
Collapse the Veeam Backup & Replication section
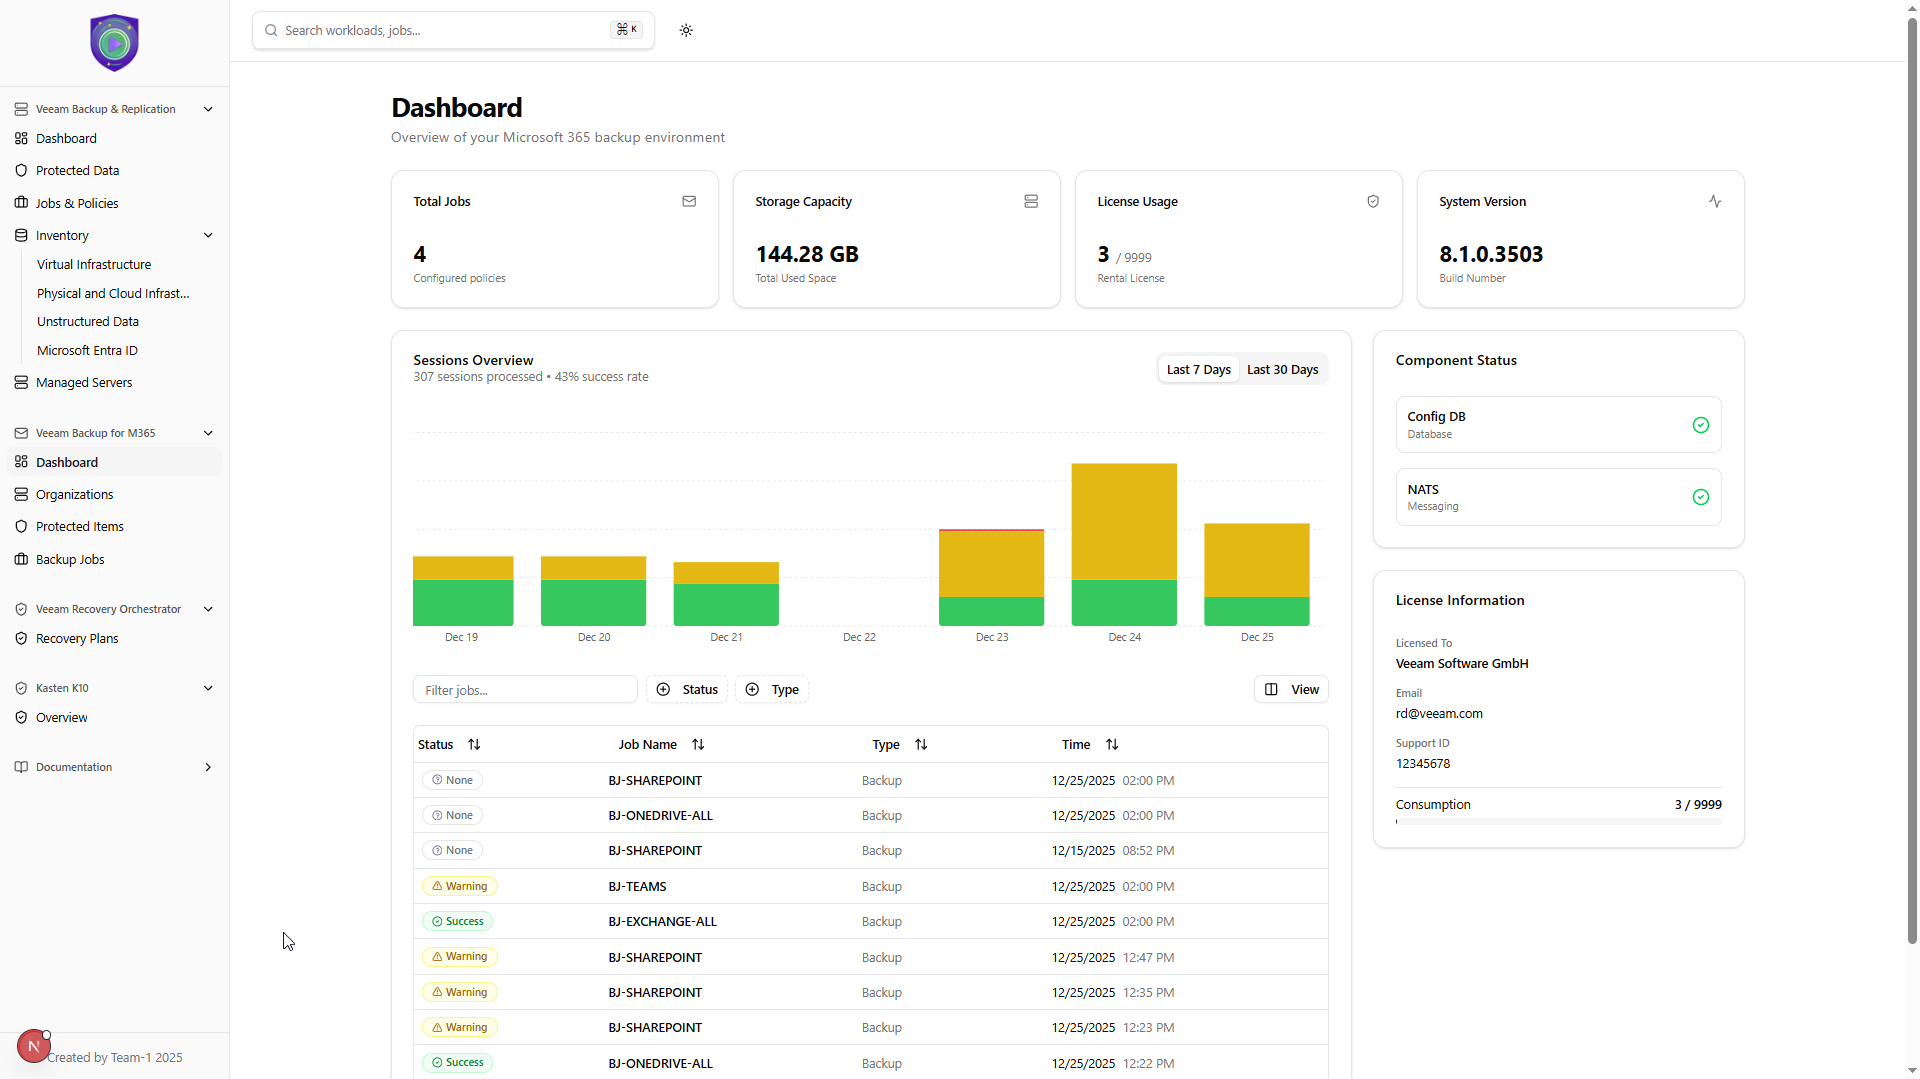pyautogui.click(x=208, y=109)
